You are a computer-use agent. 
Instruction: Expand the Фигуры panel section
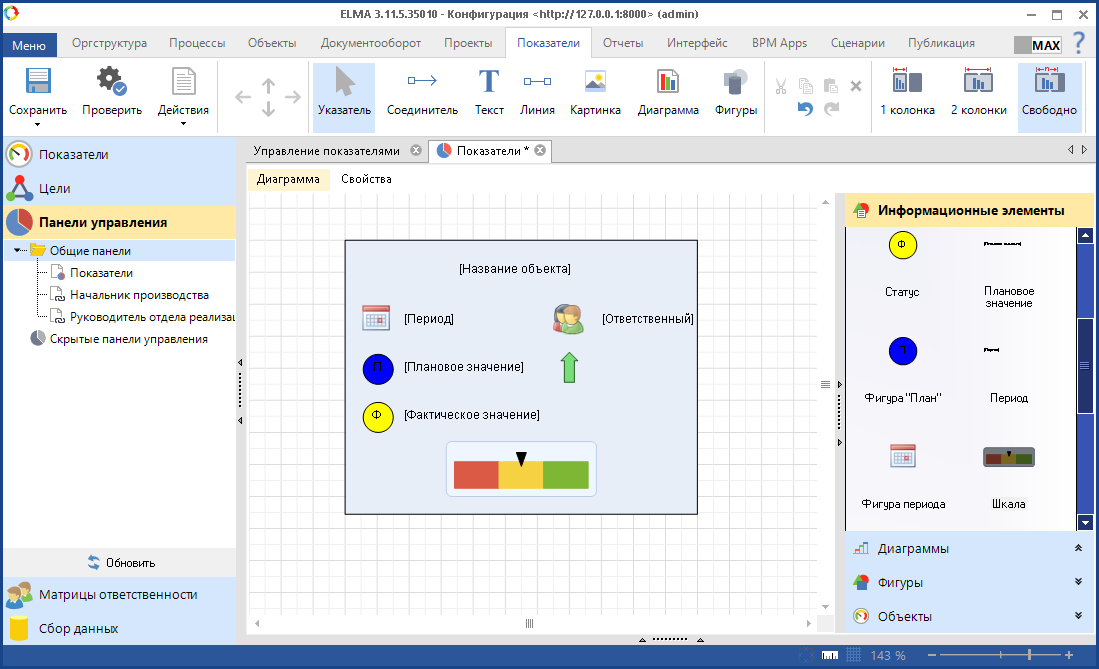[x=1078, y=582]
